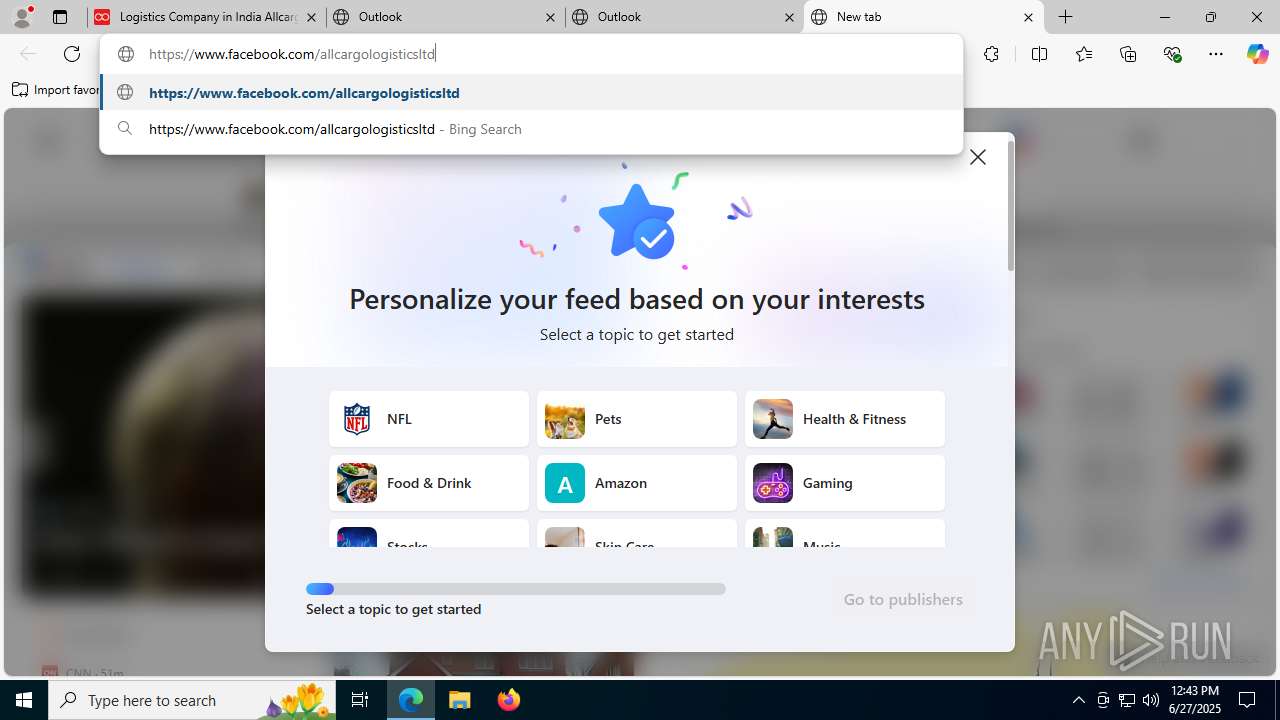Show hidden system tray icons
This screenshot has width=1280, height=720.
1078,700
